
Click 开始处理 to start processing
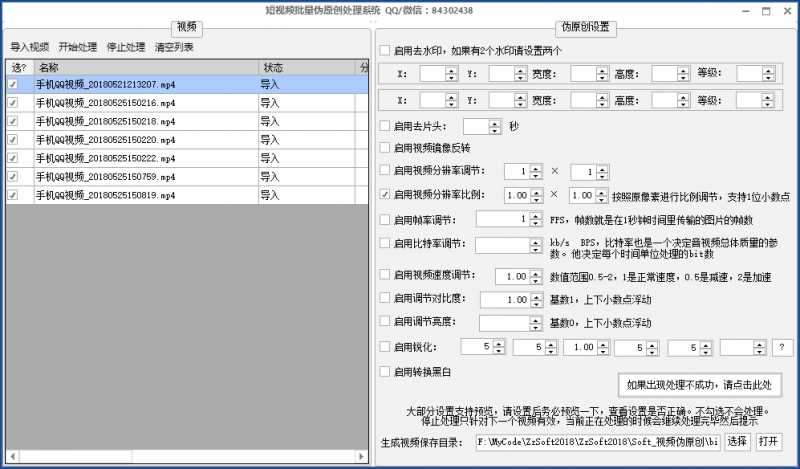tap(78, 47)
